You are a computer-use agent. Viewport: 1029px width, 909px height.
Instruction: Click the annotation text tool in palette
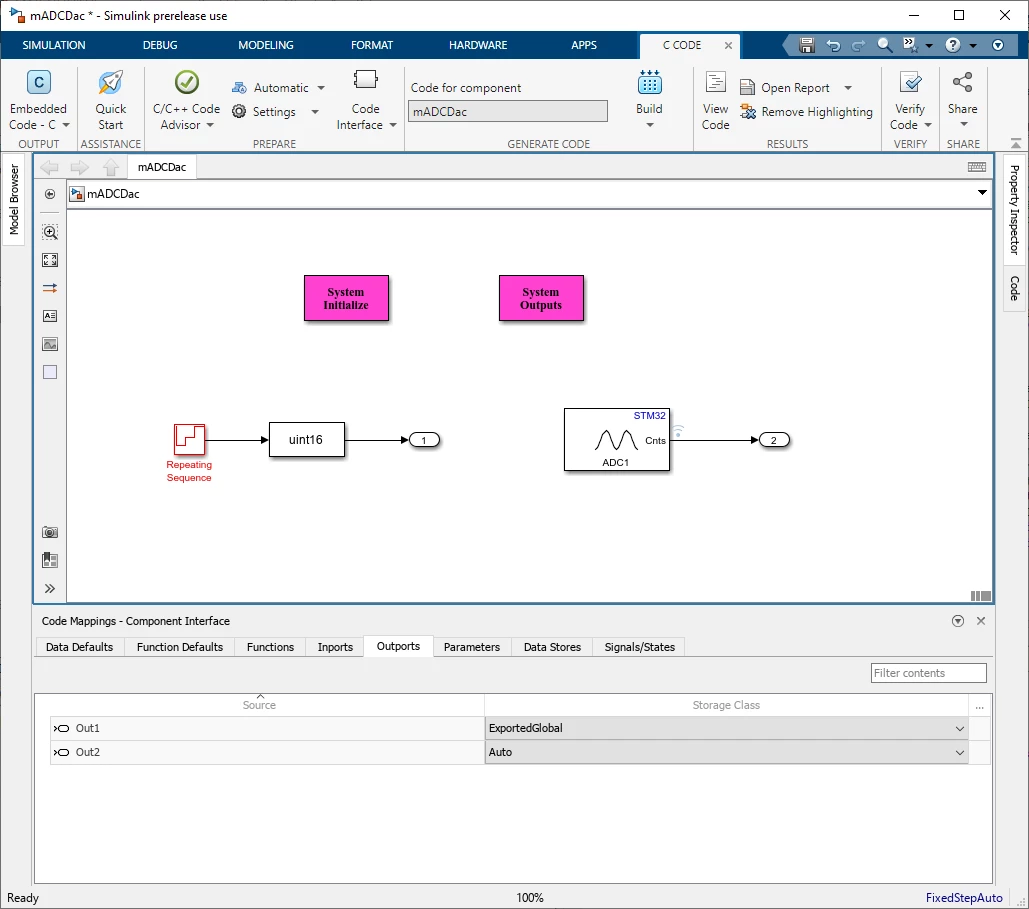click(50, 316)
